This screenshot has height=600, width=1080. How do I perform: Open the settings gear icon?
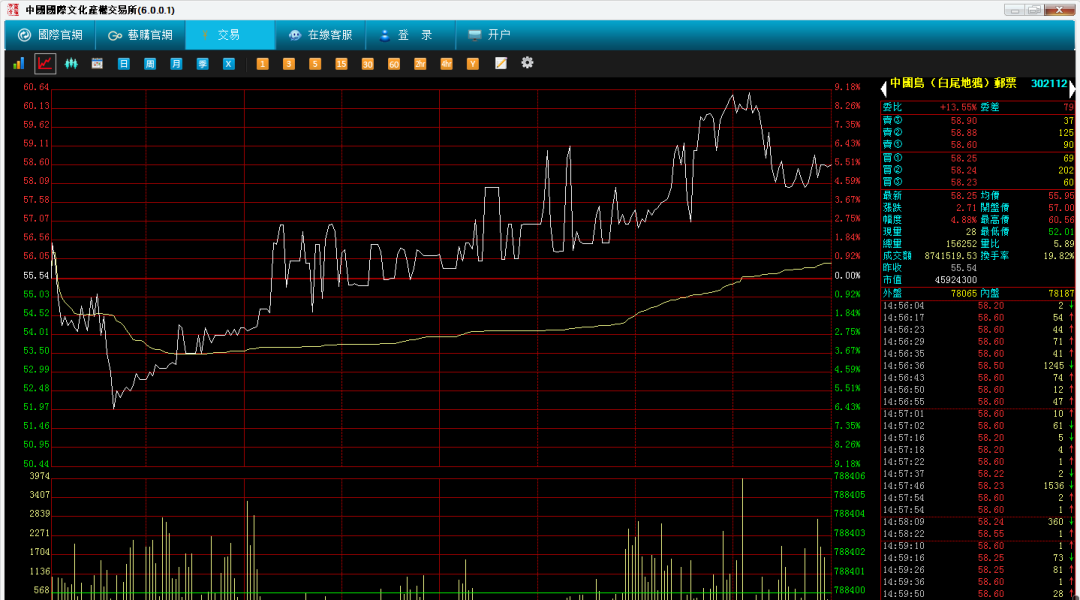pos(527,63)
